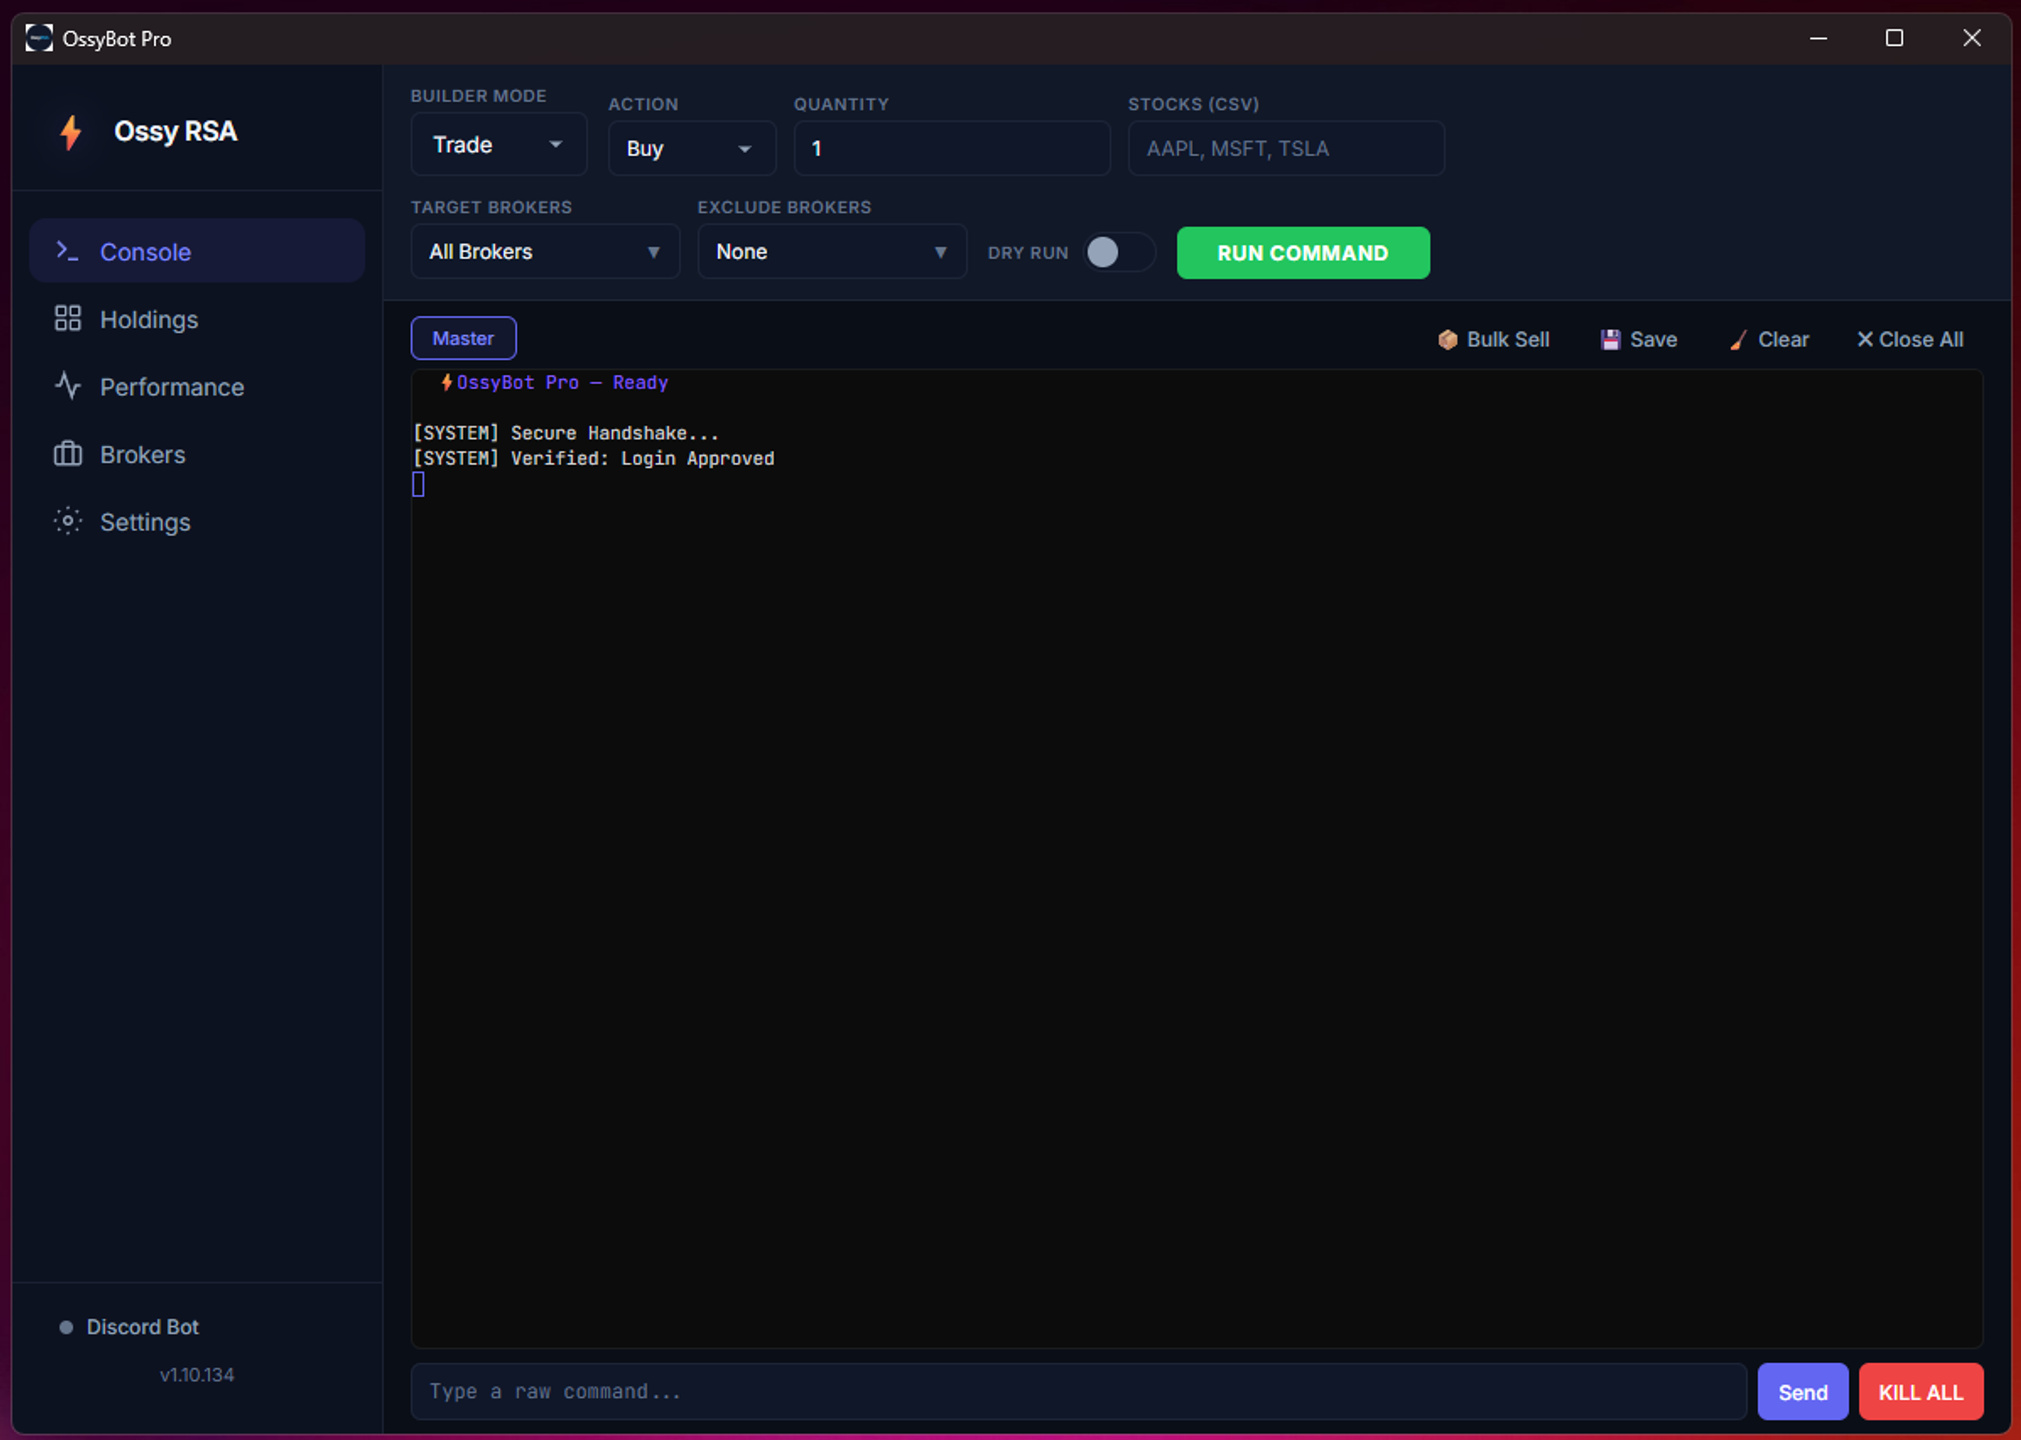Navigate to the Brokers page
The image size is (2021, 1440).
(197, 454)
